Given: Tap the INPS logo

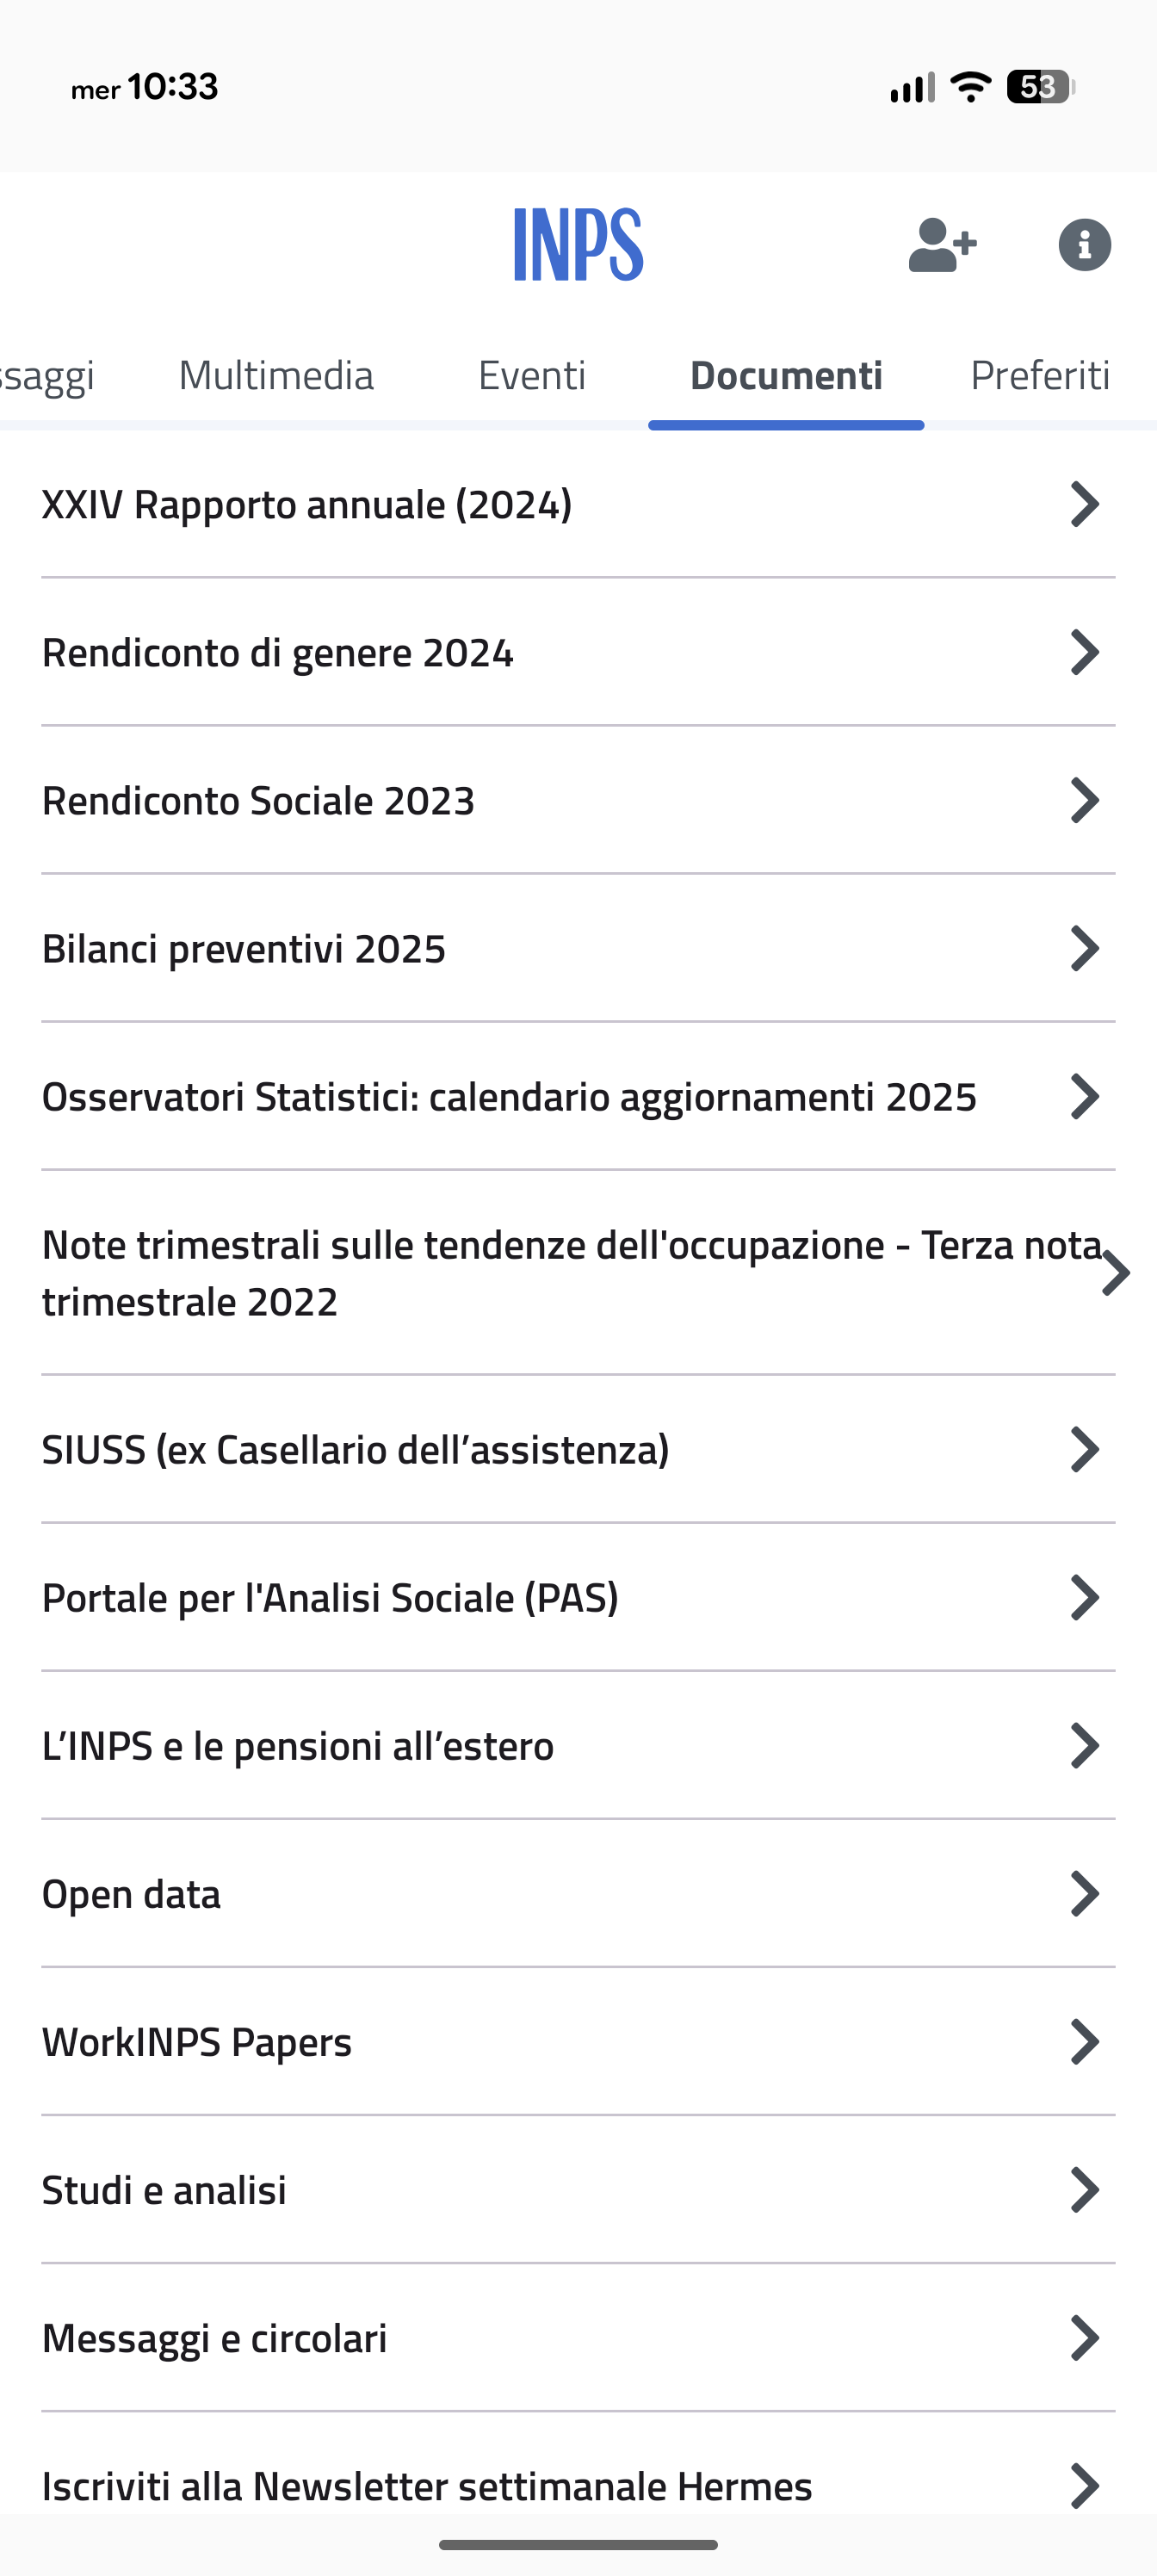Looking at the screenshot, I should tap(578, 245).
